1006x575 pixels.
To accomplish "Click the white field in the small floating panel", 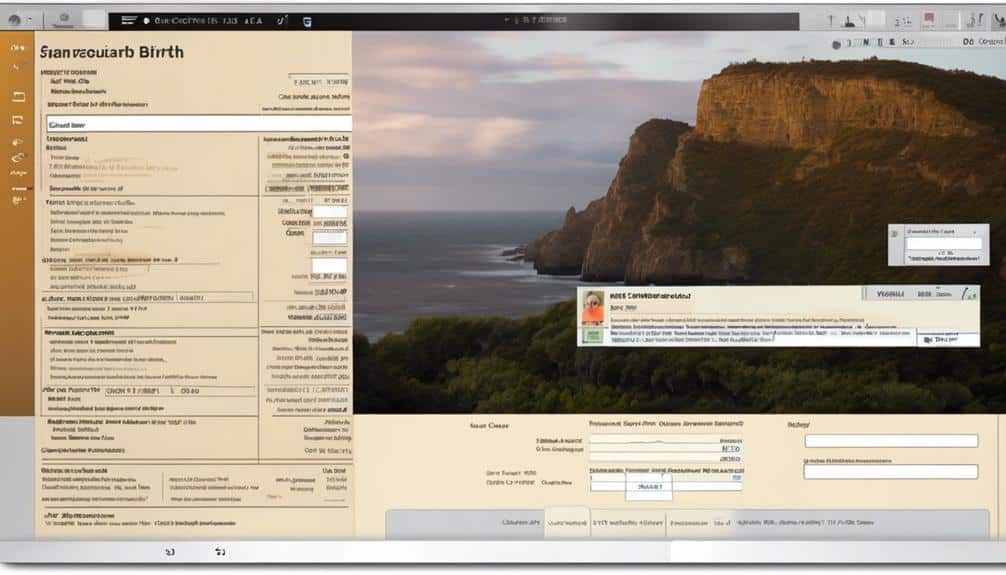I will (x=943, y=243).
